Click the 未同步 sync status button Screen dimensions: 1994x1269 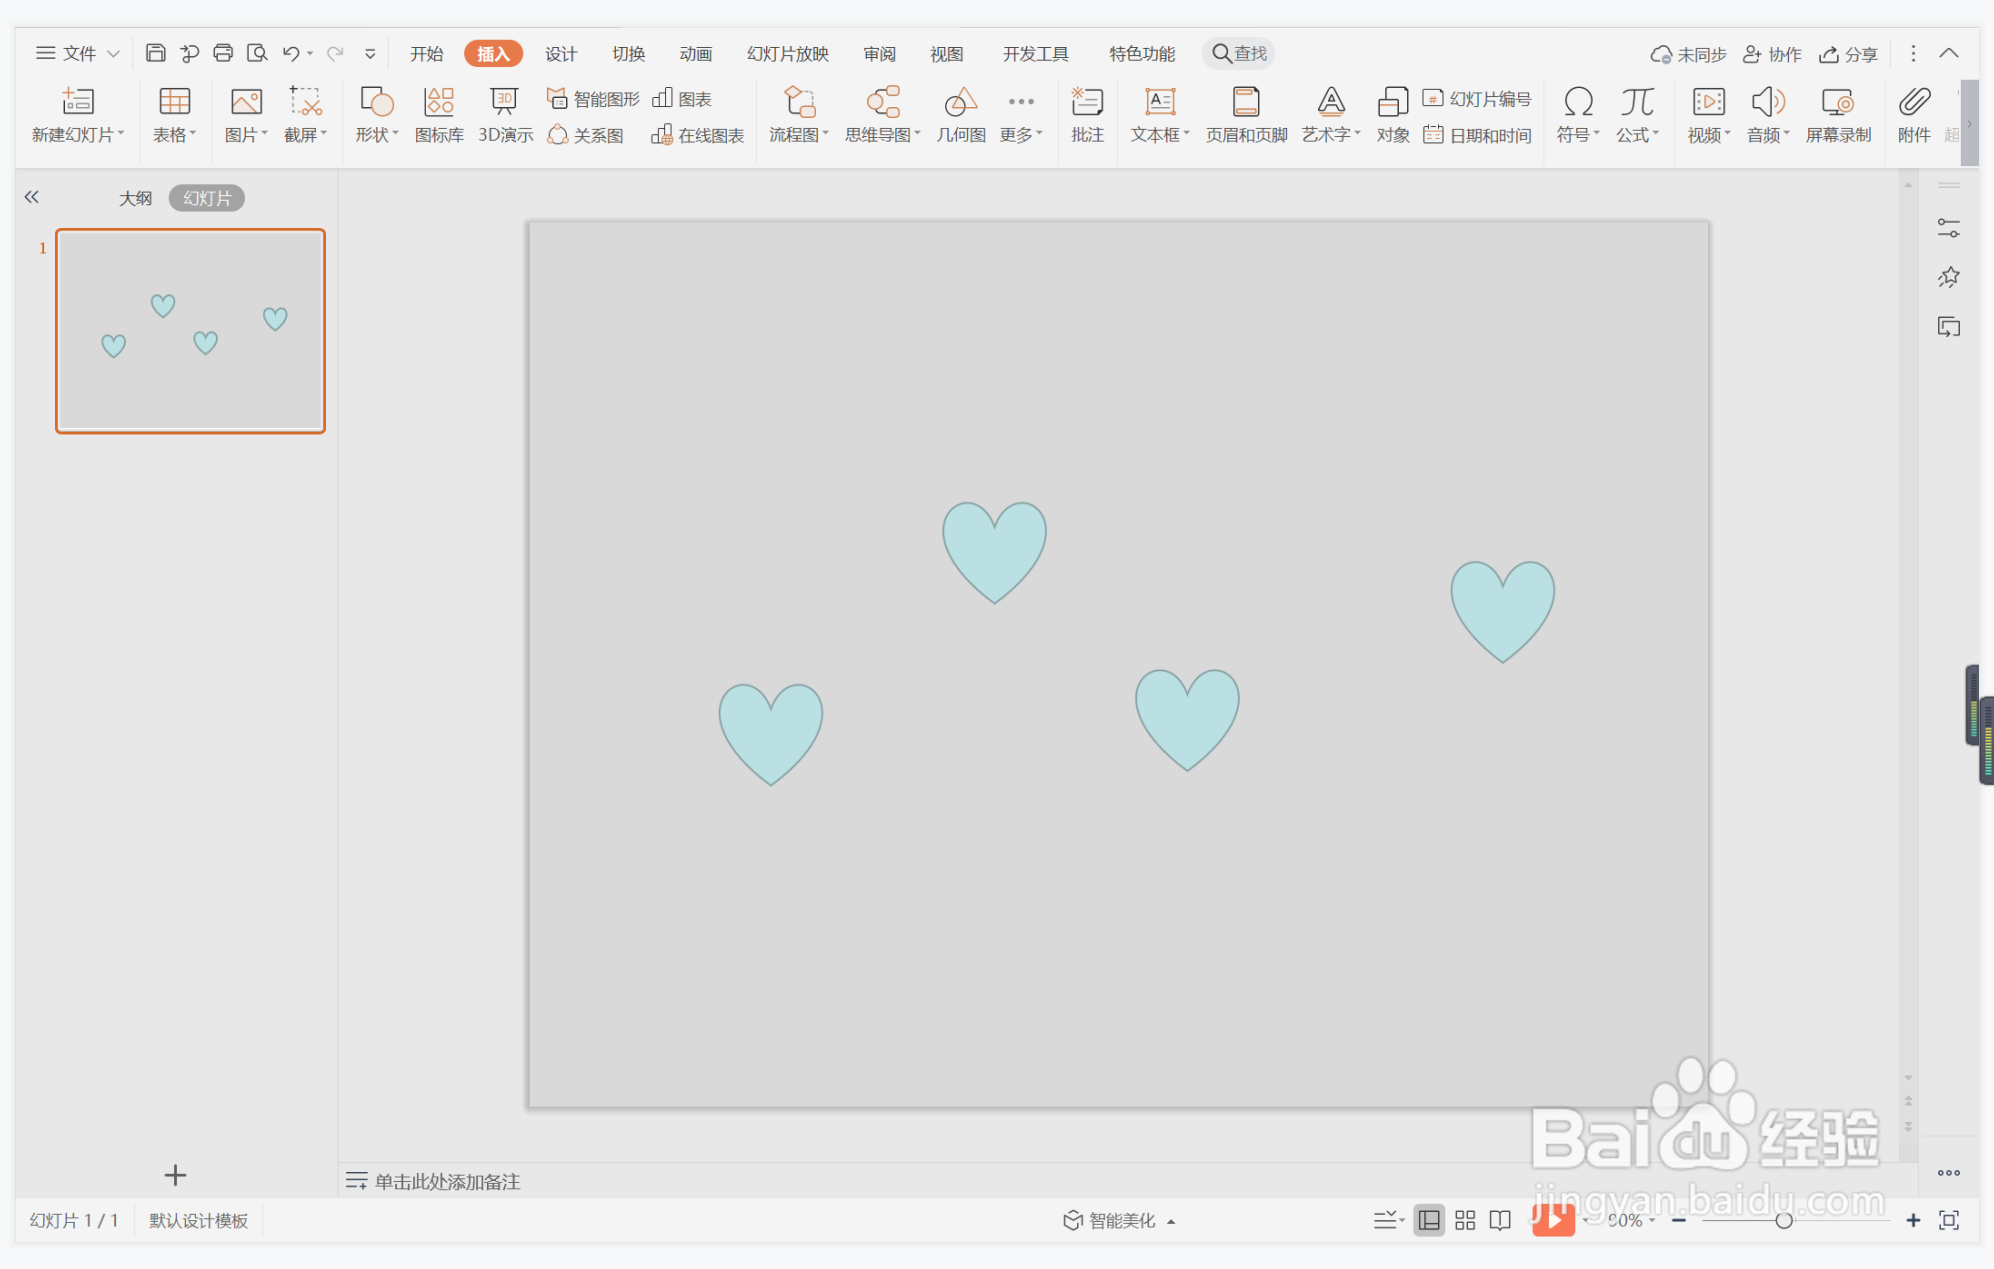(x=1689, y=54)
